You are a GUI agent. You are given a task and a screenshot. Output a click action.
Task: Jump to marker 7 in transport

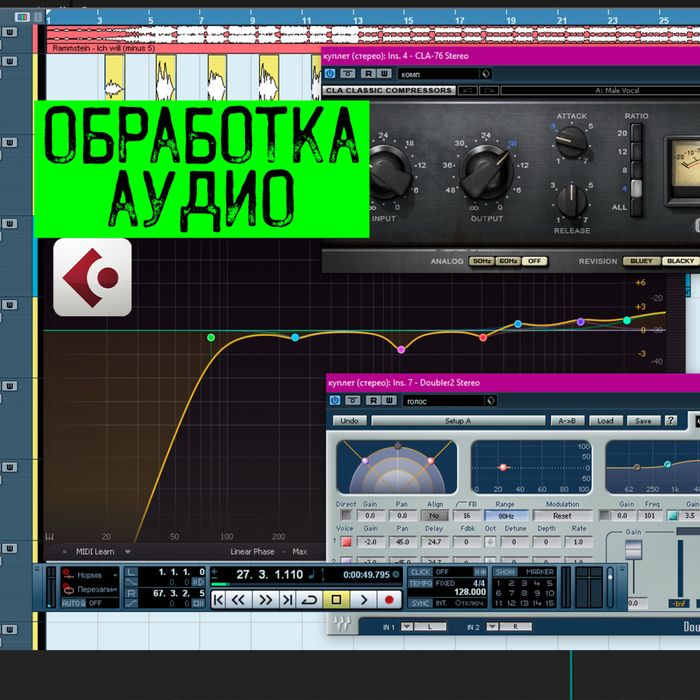click(x=511, y=593)
